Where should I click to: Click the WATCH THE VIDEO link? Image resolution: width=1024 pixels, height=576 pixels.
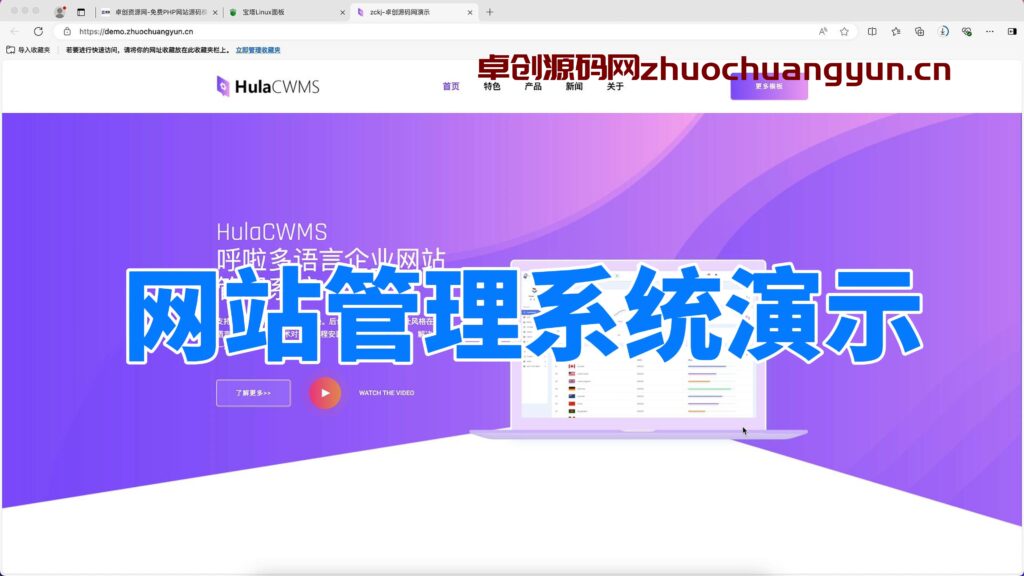tap(387, 393)
